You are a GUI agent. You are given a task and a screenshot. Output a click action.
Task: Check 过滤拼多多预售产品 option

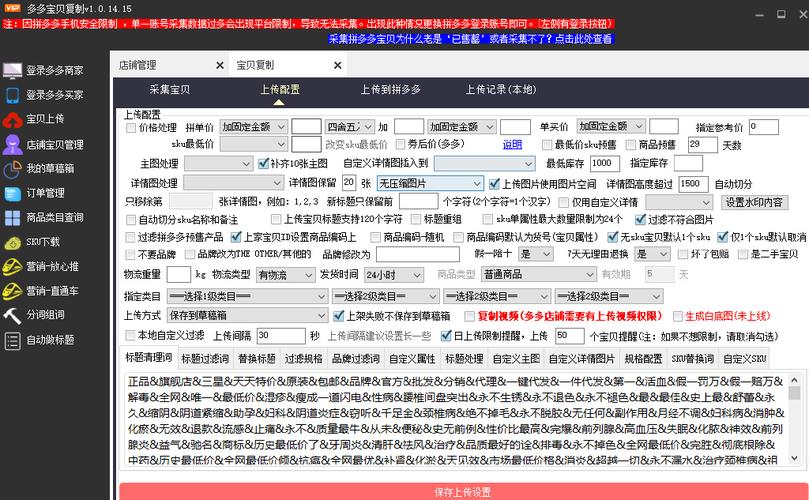coord(131,237)
